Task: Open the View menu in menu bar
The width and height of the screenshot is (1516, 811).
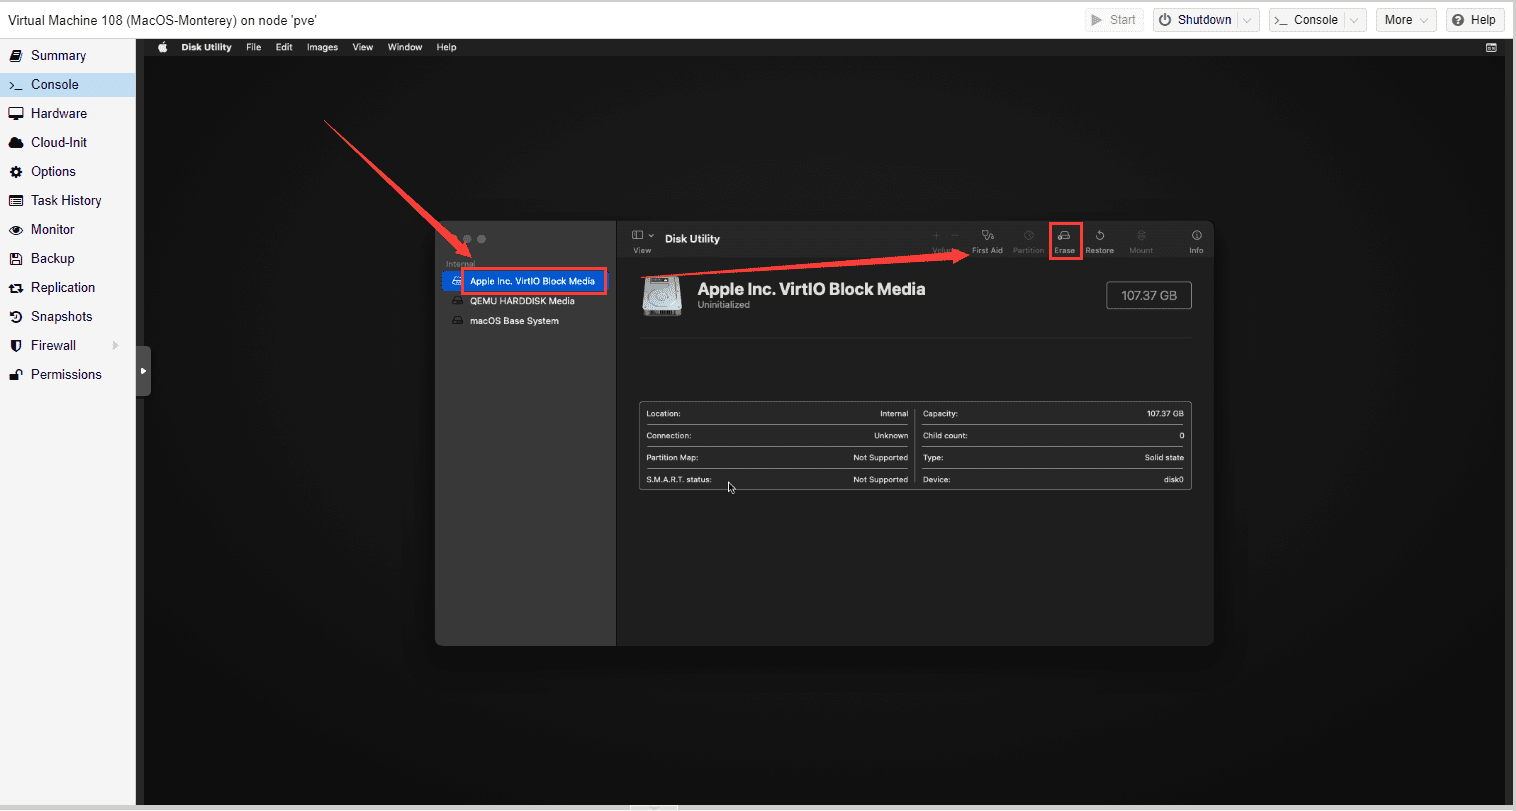Action: point(363,47)
